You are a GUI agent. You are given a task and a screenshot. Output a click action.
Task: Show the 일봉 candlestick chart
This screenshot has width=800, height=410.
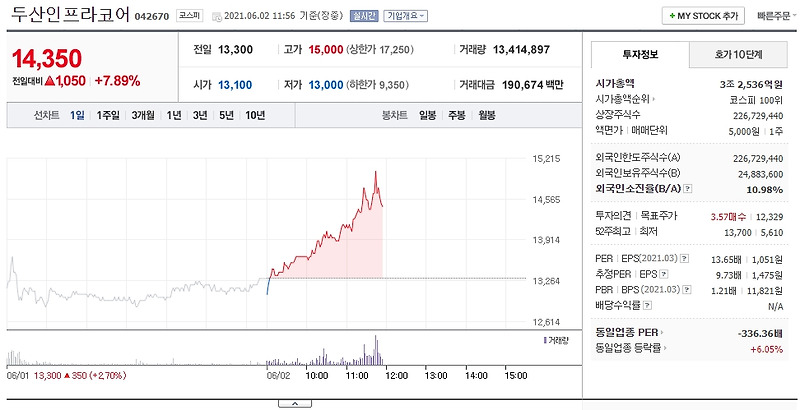(428, 115)
